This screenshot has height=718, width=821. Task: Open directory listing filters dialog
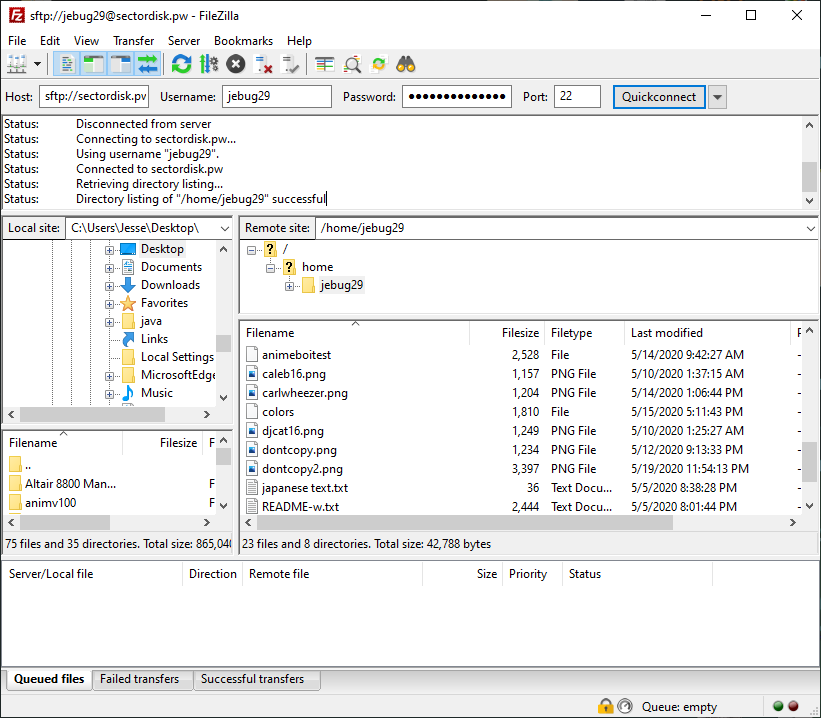(x=325, y=64)
